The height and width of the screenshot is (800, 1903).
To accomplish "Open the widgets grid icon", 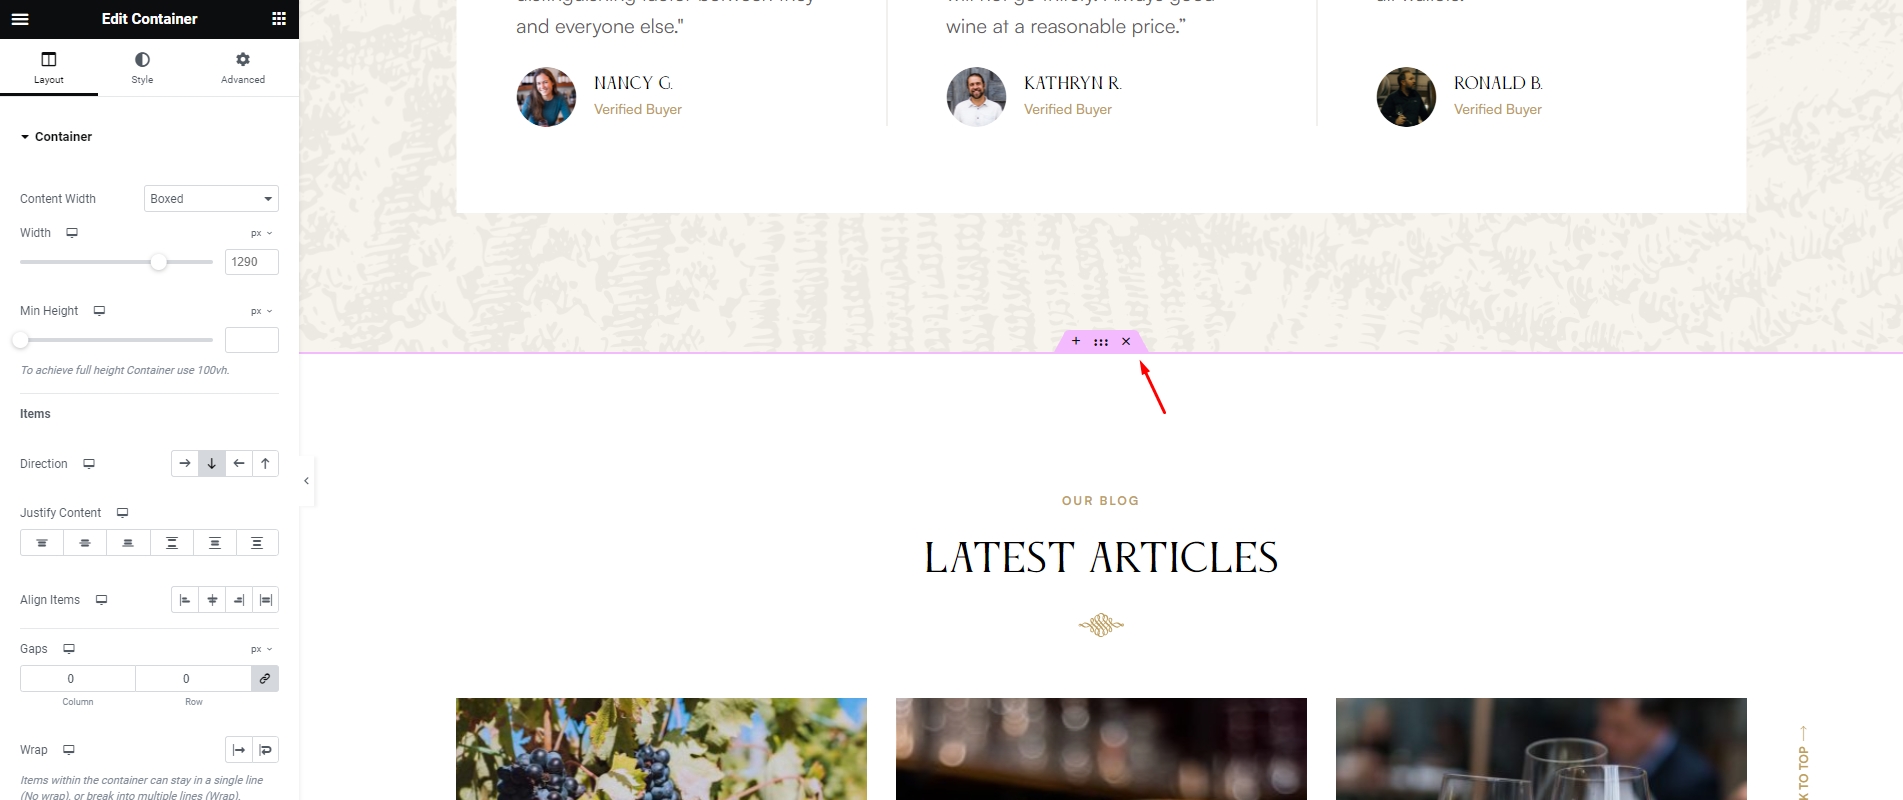I will pyautogui.click(x=279, y=19).
